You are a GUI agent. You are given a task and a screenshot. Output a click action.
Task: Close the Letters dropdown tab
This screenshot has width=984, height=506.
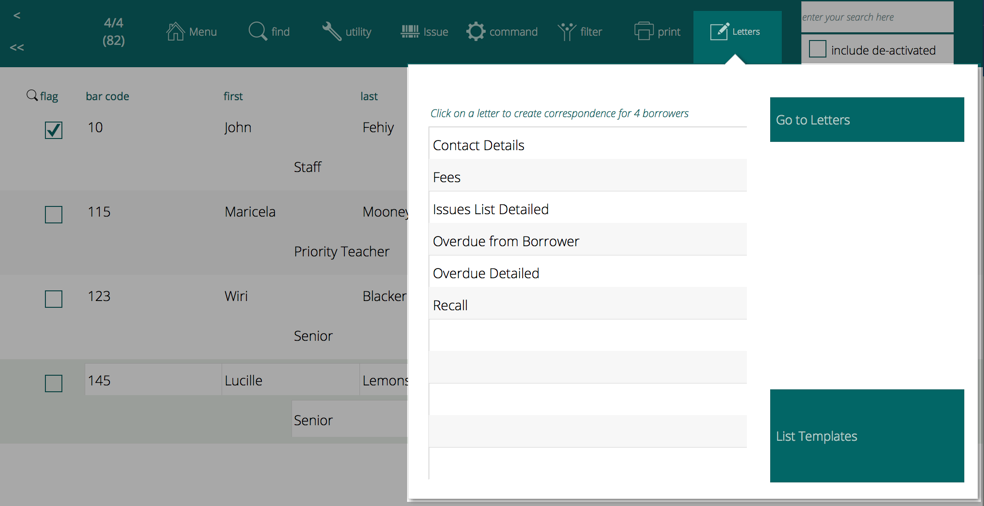[x=736, y=32]
